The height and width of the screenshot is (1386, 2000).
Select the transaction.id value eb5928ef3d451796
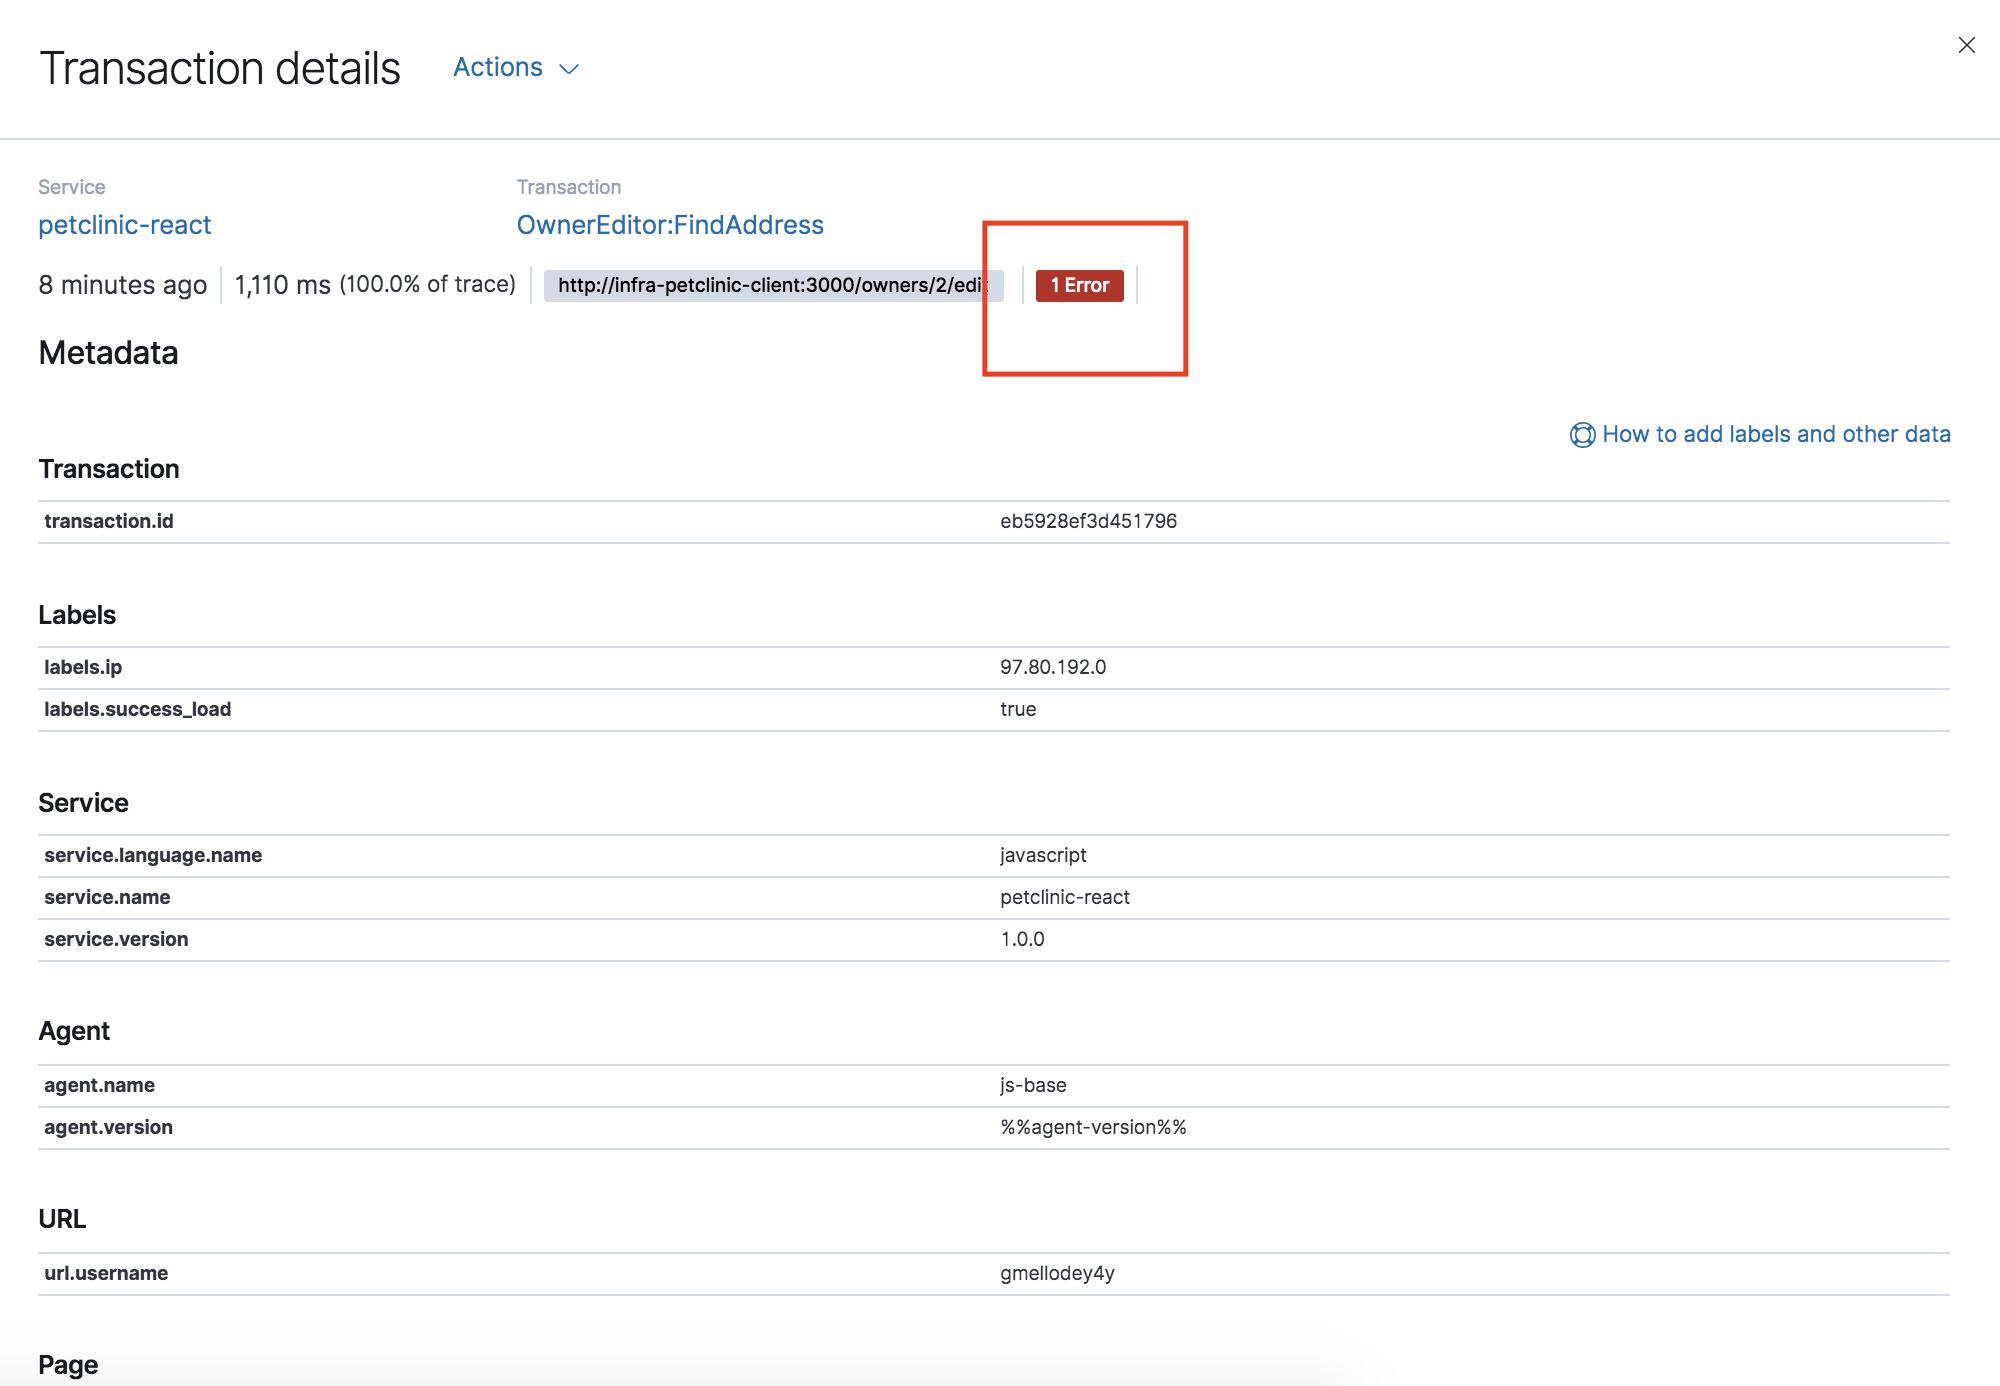click(x=1088, y=521)
